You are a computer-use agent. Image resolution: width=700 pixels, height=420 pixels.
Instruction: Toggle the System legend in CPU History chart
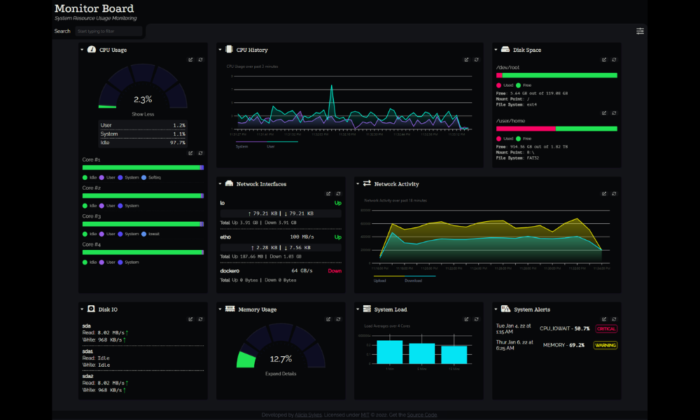pos(242,146)
